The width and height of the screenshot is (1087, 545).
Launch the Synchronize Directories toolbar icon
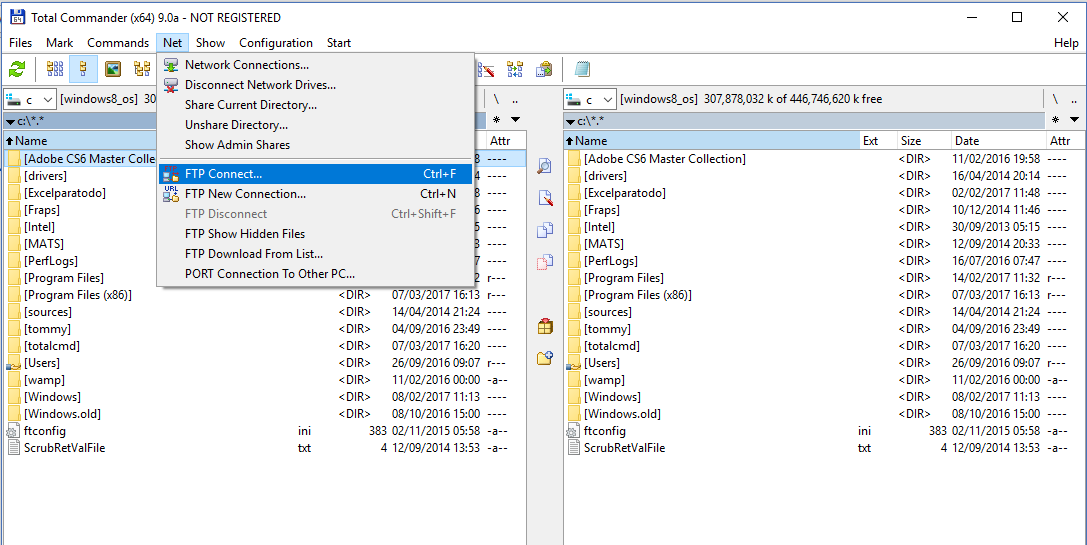(x=515, y=69)
